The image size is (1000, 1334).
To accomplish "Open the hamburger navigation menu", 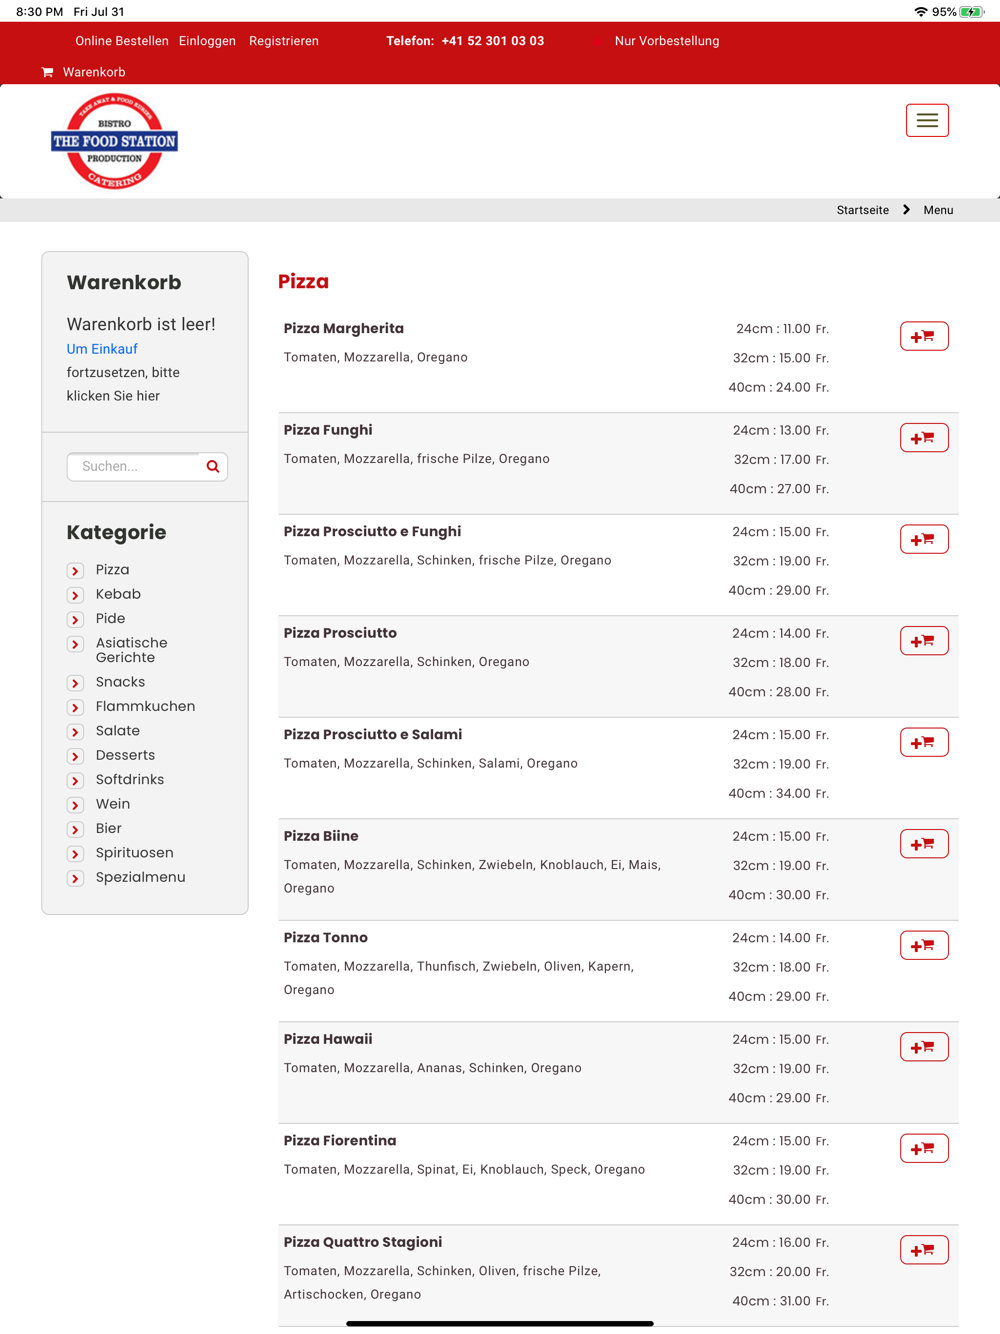I will (927, 120).
